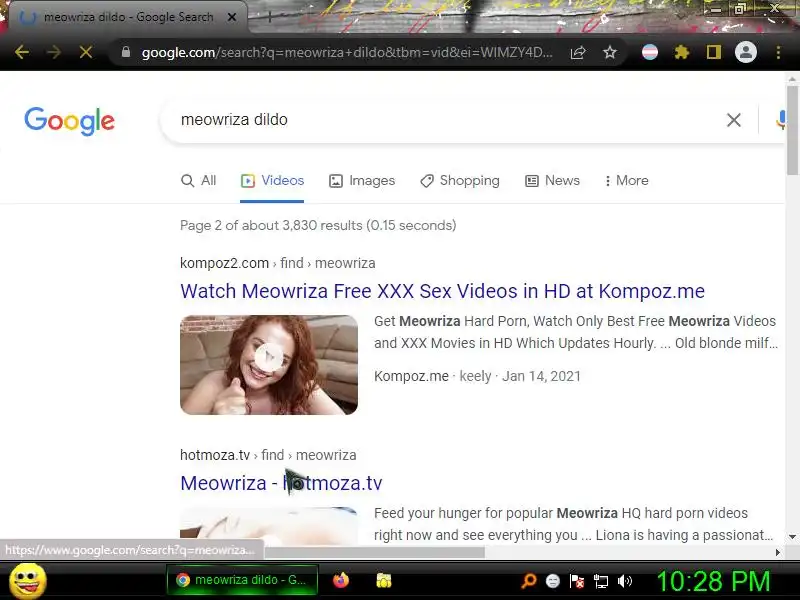Click the round face tray icon

point(553,581)
